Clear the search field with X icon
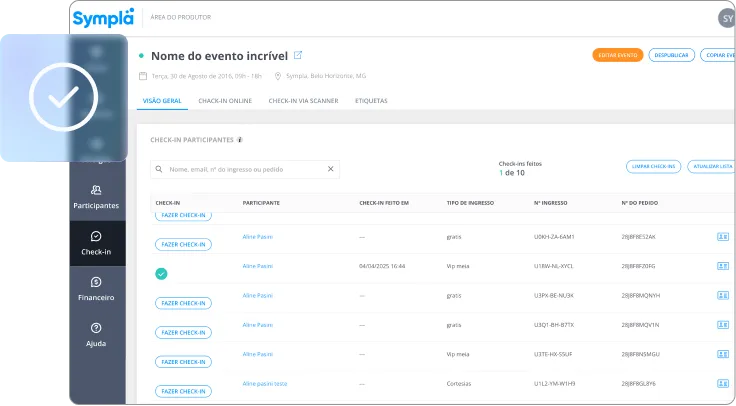This screenshot has width=736, height=406. [x=331, y=169]
